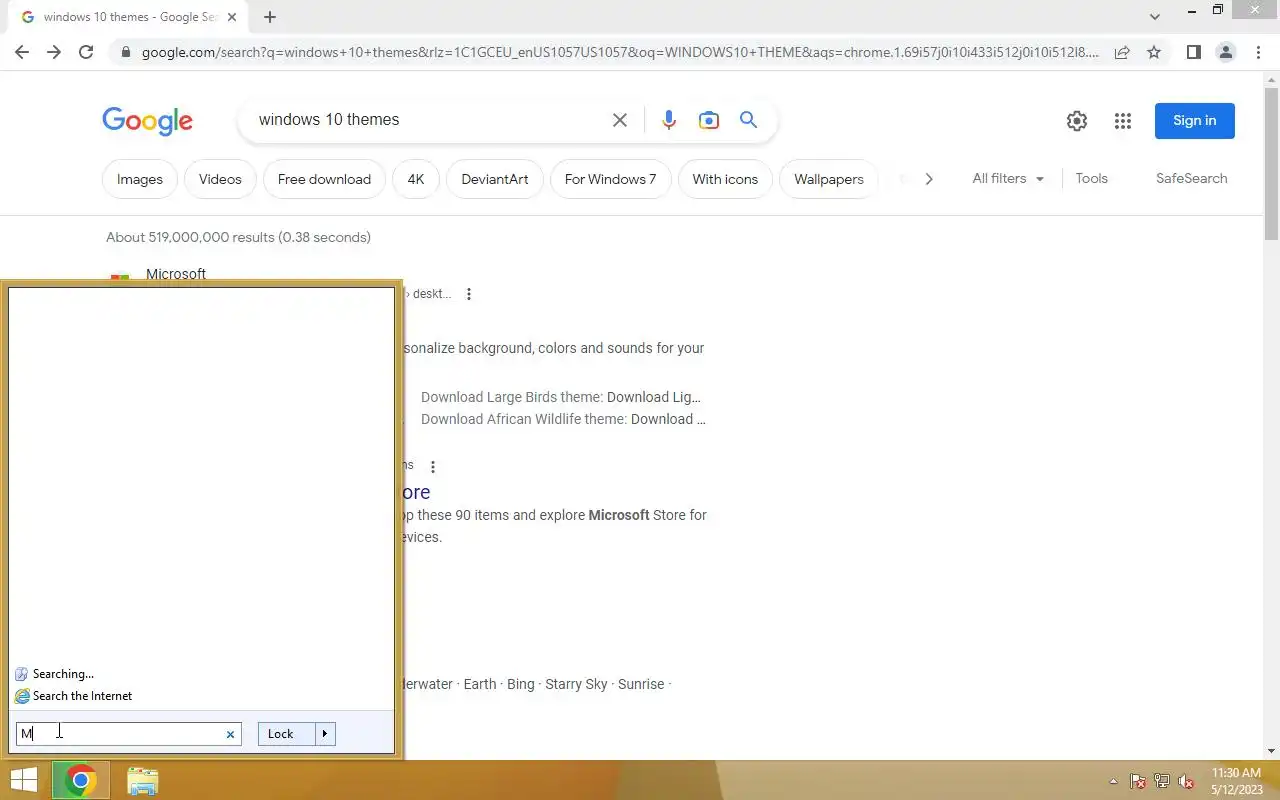Show more search filter chips

tap(929, 179)
